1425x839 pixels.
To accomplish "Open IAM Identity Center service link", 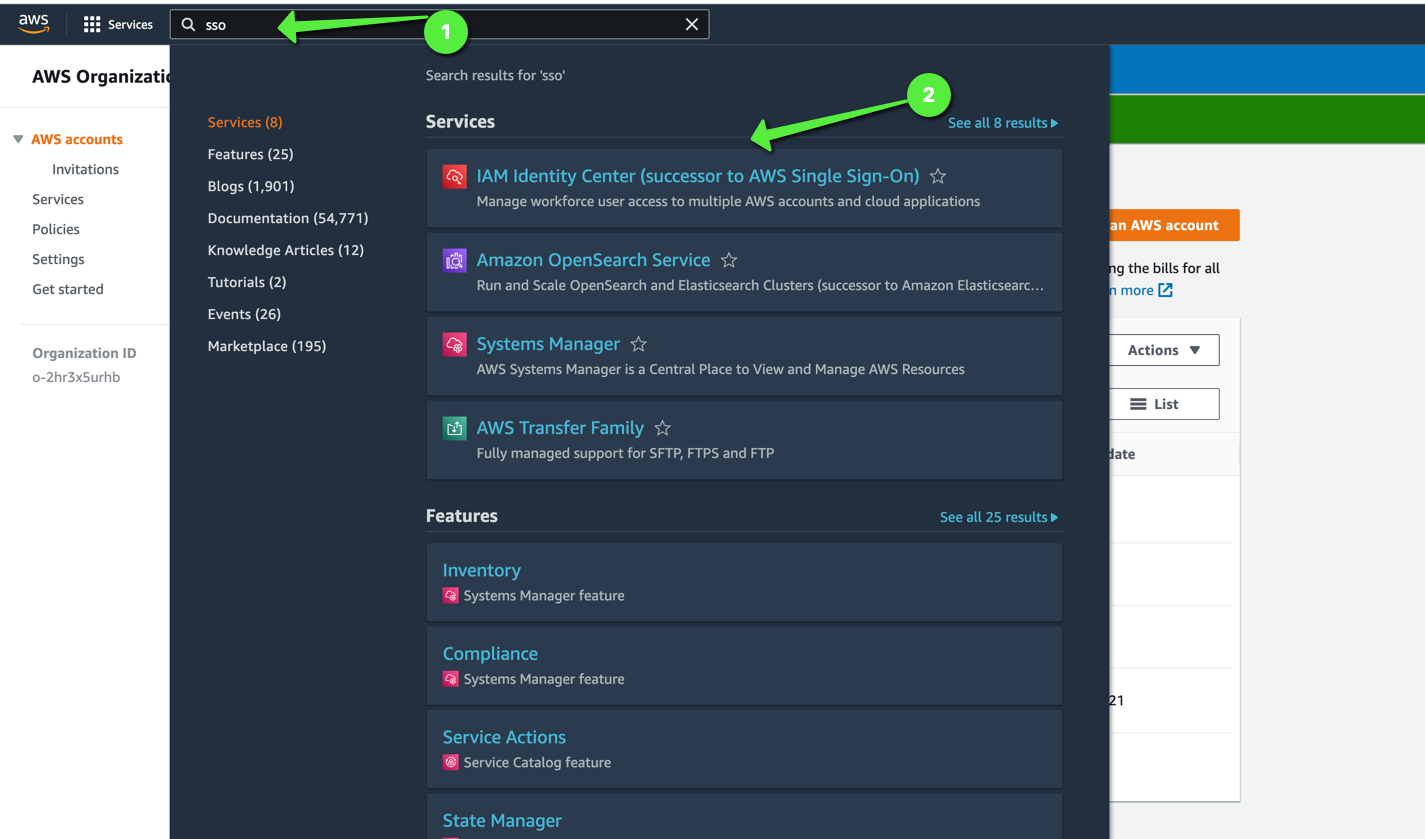I will (x=698, y=176).
